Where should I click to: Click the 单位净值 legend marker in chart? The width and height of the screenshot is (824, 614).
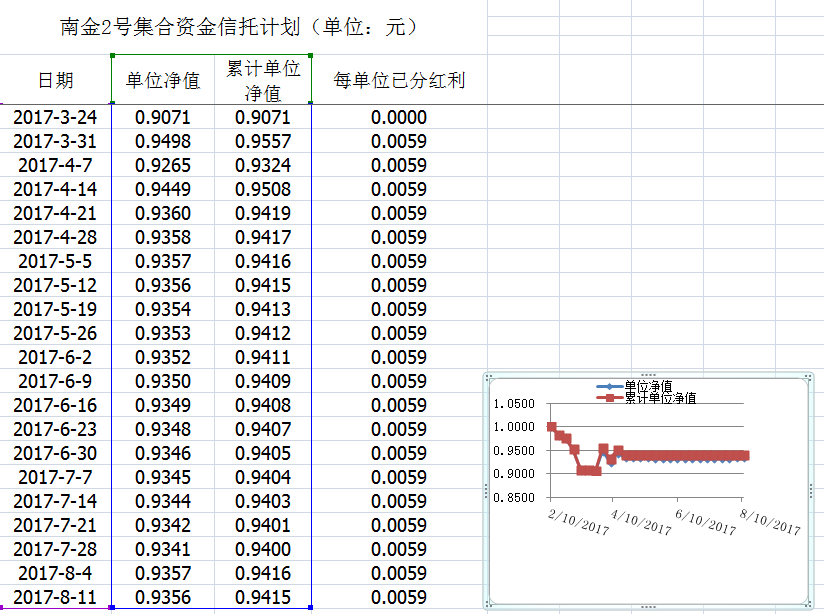609,386
